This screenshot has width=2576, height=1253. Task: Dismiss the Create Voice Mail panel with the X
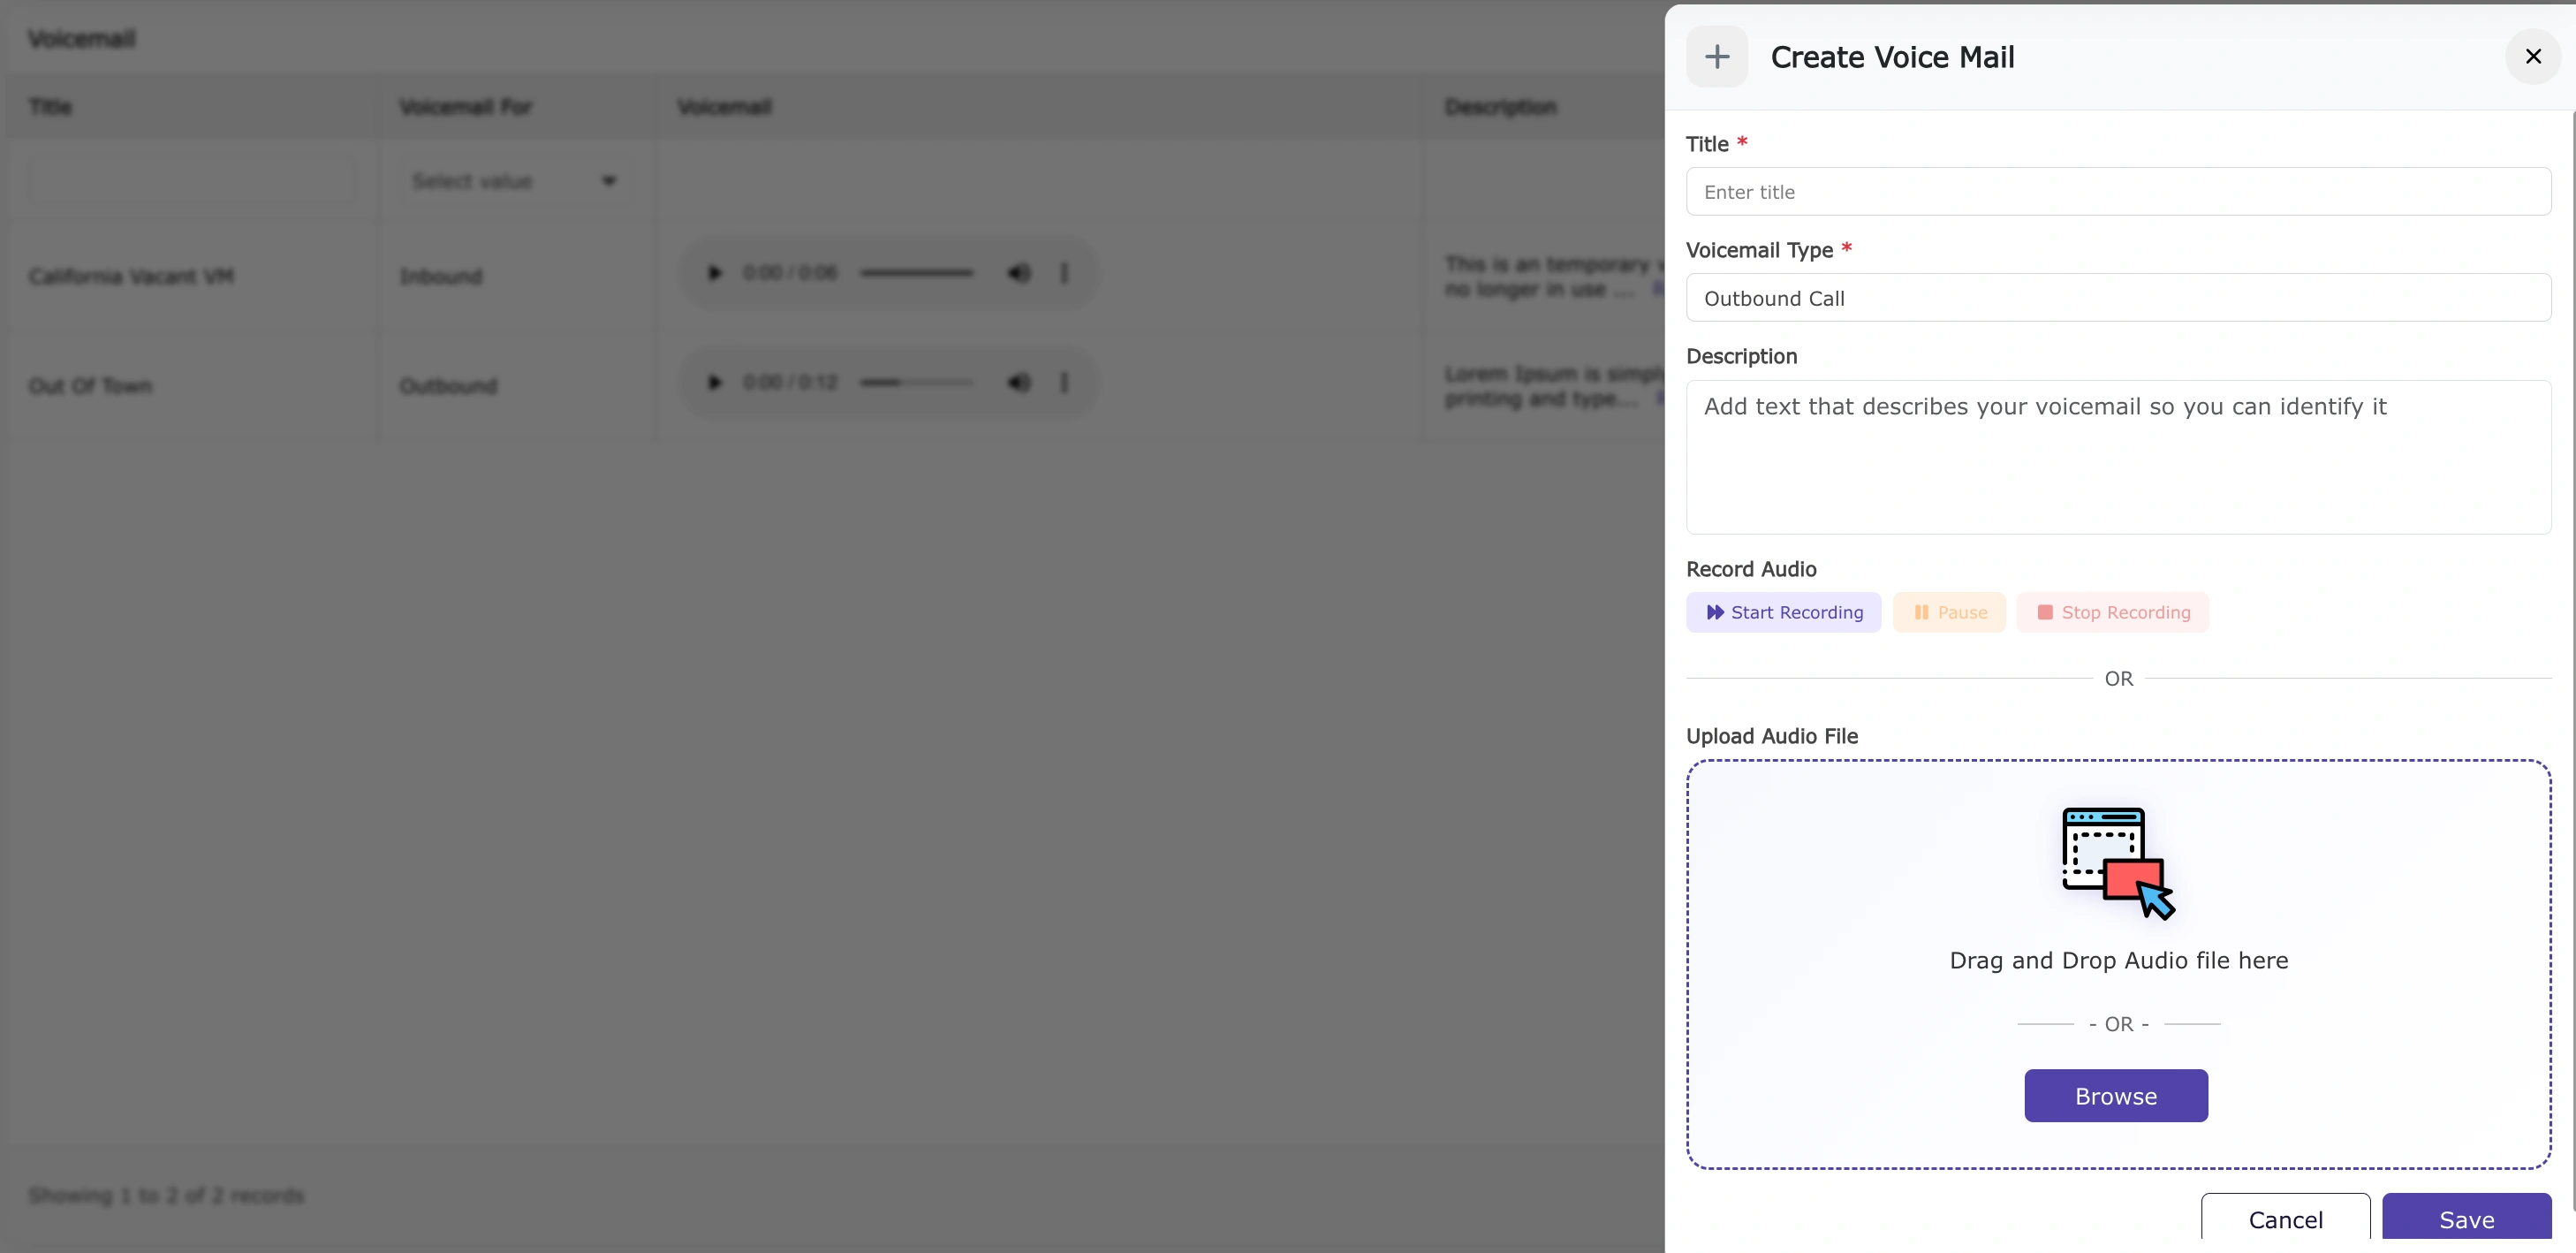(2533, 56)
